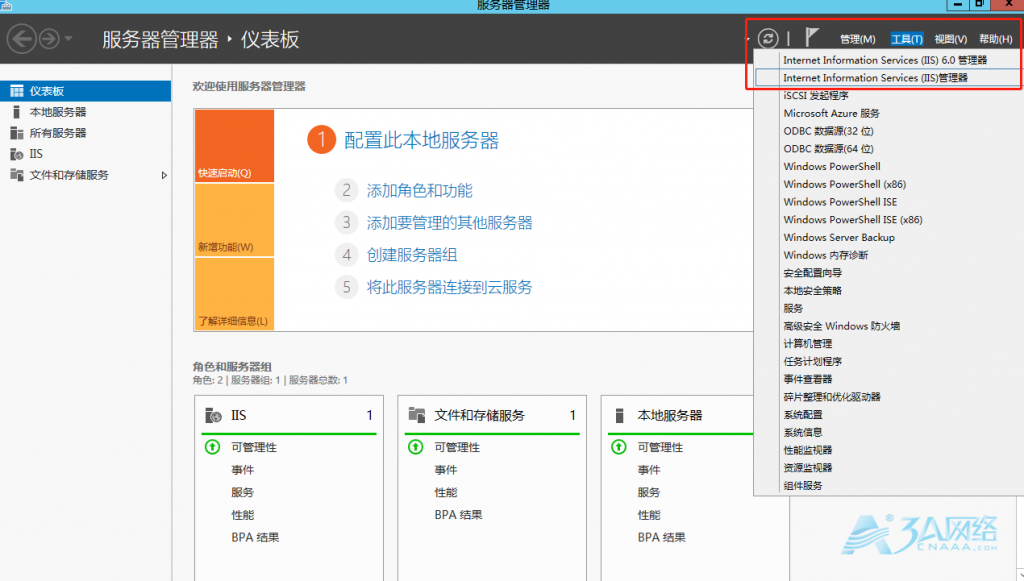Screen dimensions: 1024x581
Task: Click 配置此本地服务器 link
Action: (421, 140)
